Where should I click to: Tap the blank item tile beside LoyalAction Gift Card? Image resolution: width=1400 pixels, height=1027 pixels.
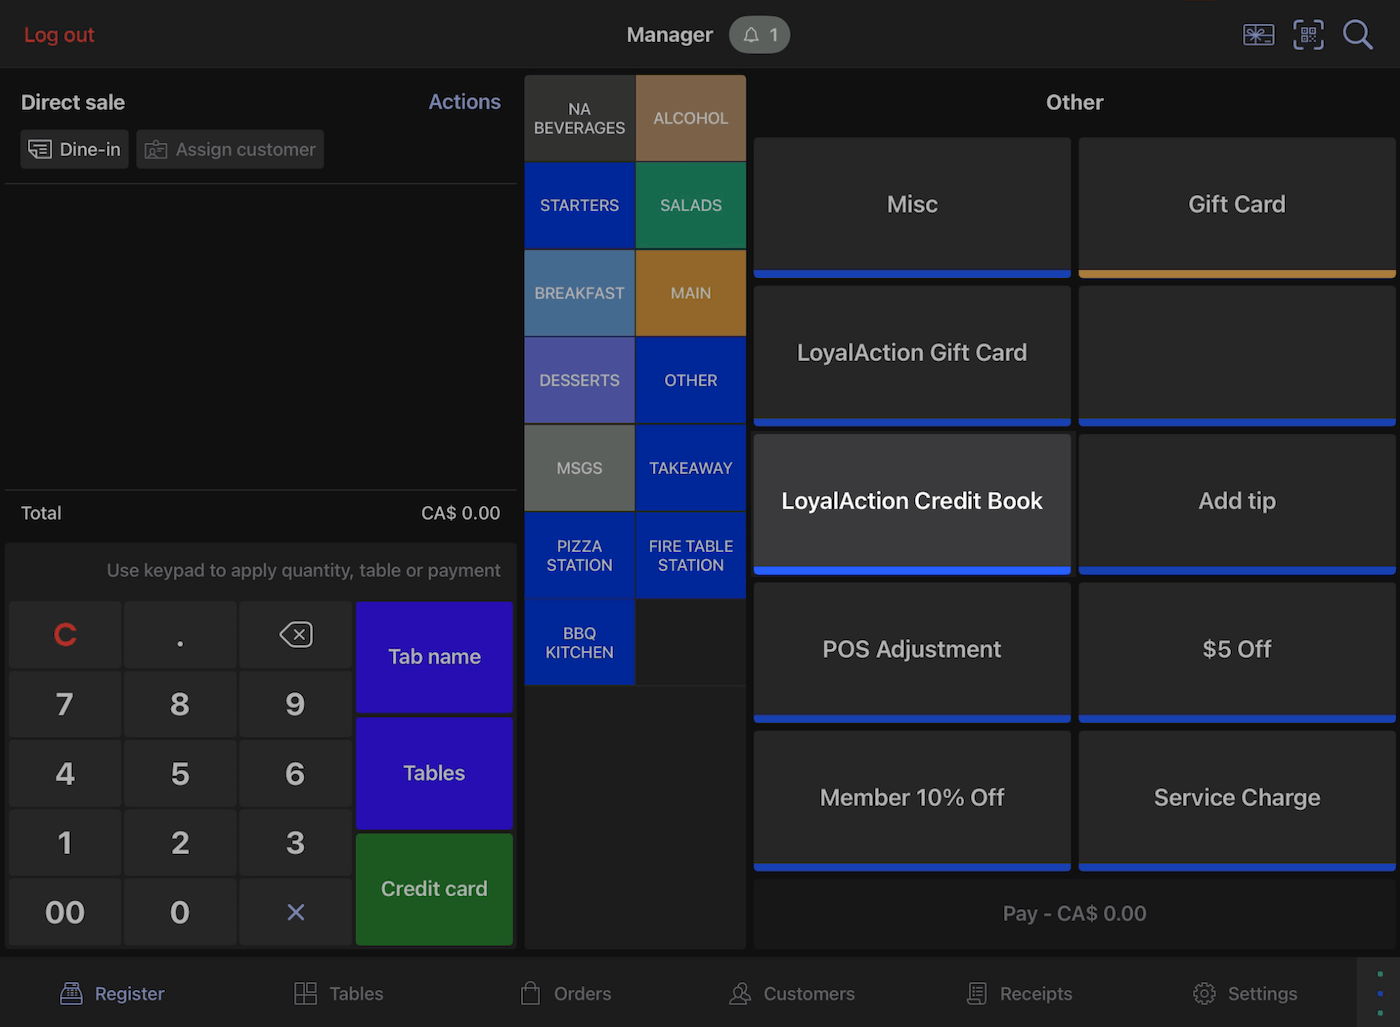coord(1237,355)
